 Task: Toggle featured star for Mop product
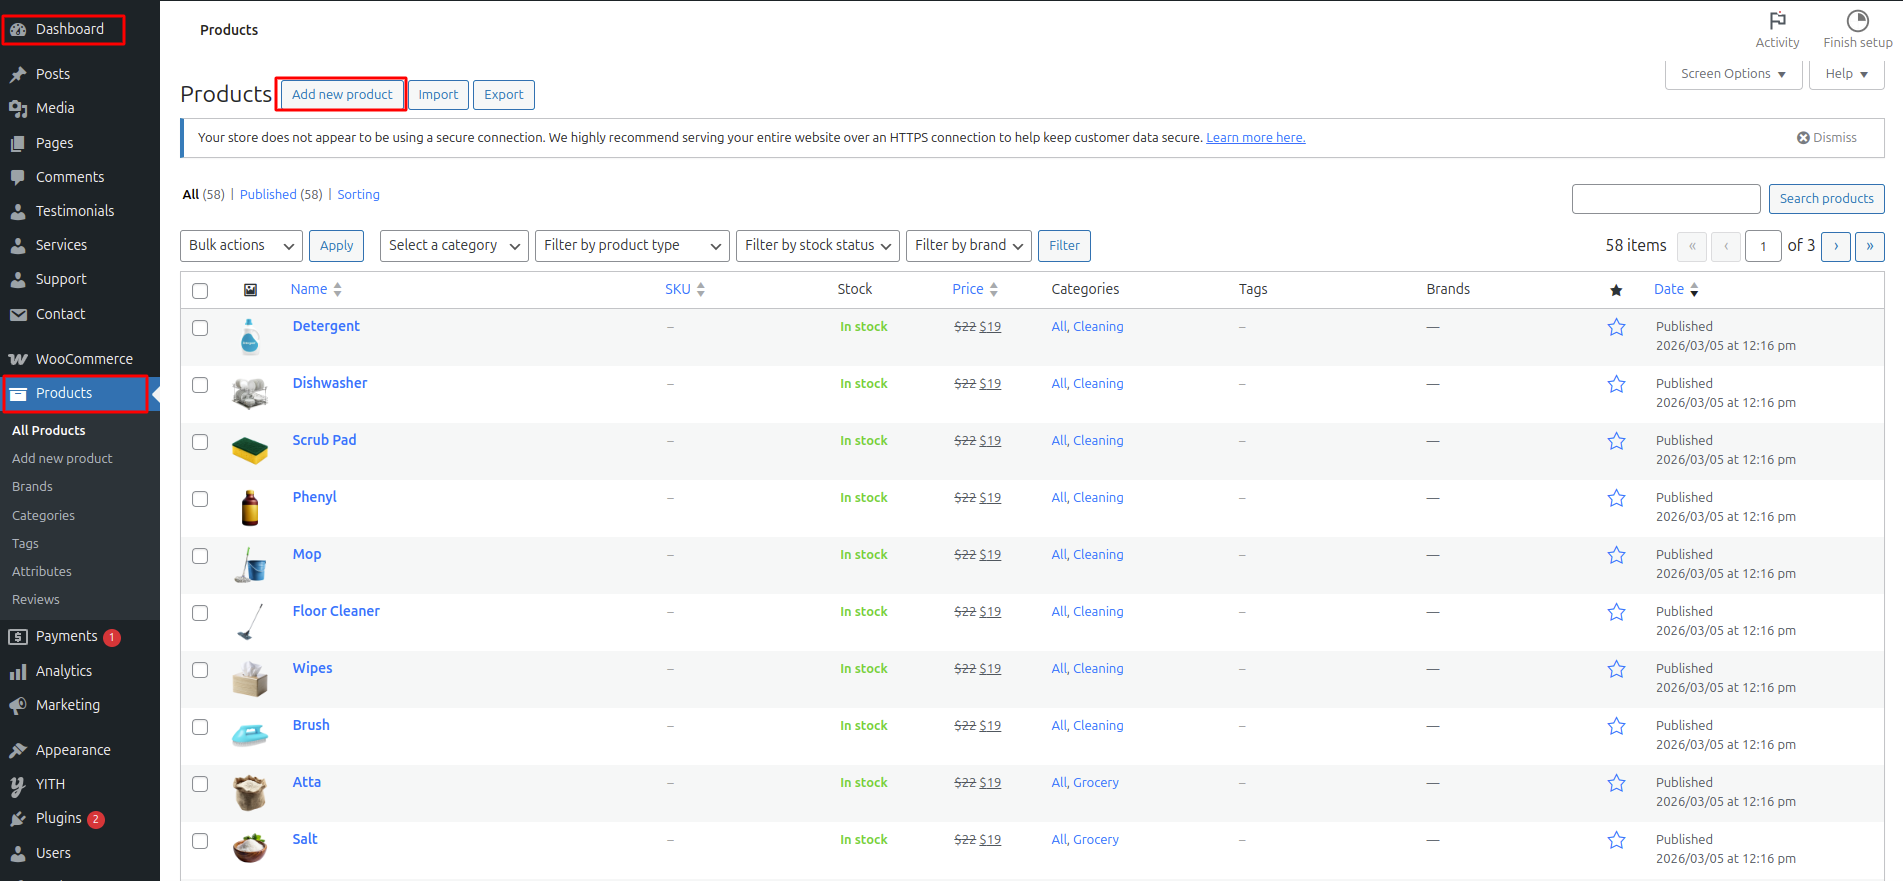coord(1616,555)
